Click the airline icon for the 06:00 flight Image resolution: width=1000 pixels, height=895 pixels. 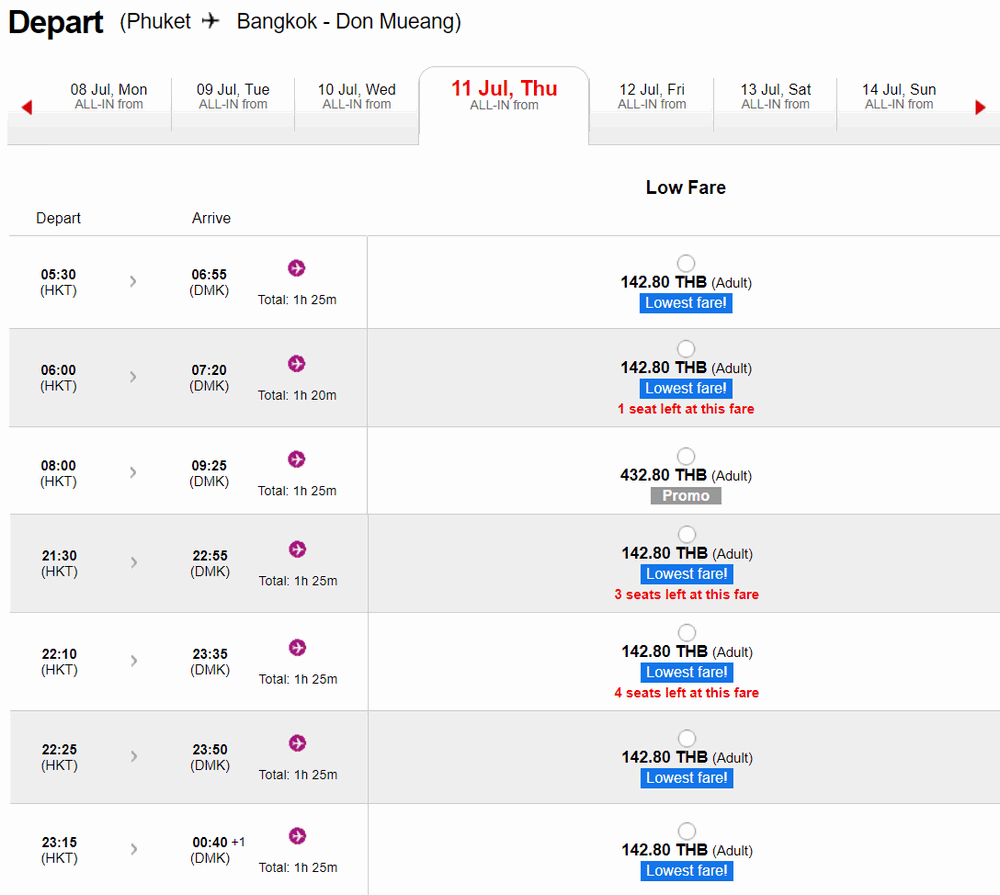(296, 363)
